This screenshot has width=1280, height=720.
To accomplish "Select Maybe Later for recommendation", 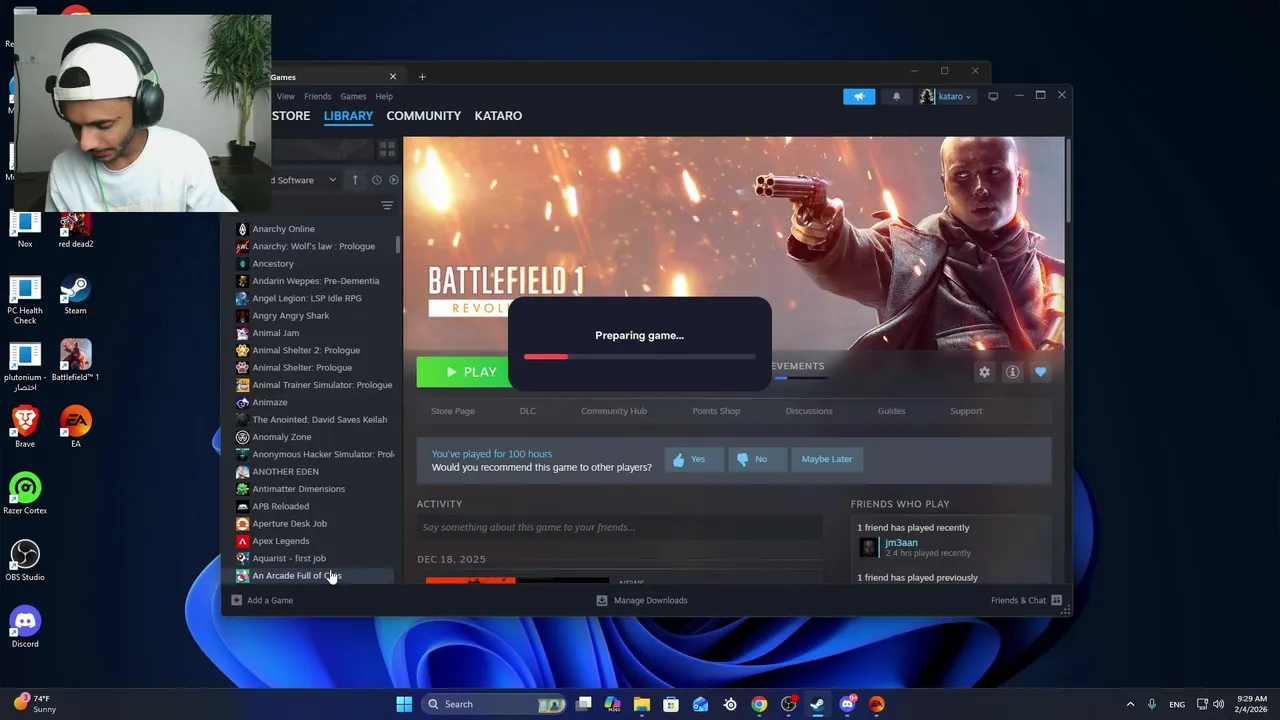I will pyautogui.click(x=827, y=459).
